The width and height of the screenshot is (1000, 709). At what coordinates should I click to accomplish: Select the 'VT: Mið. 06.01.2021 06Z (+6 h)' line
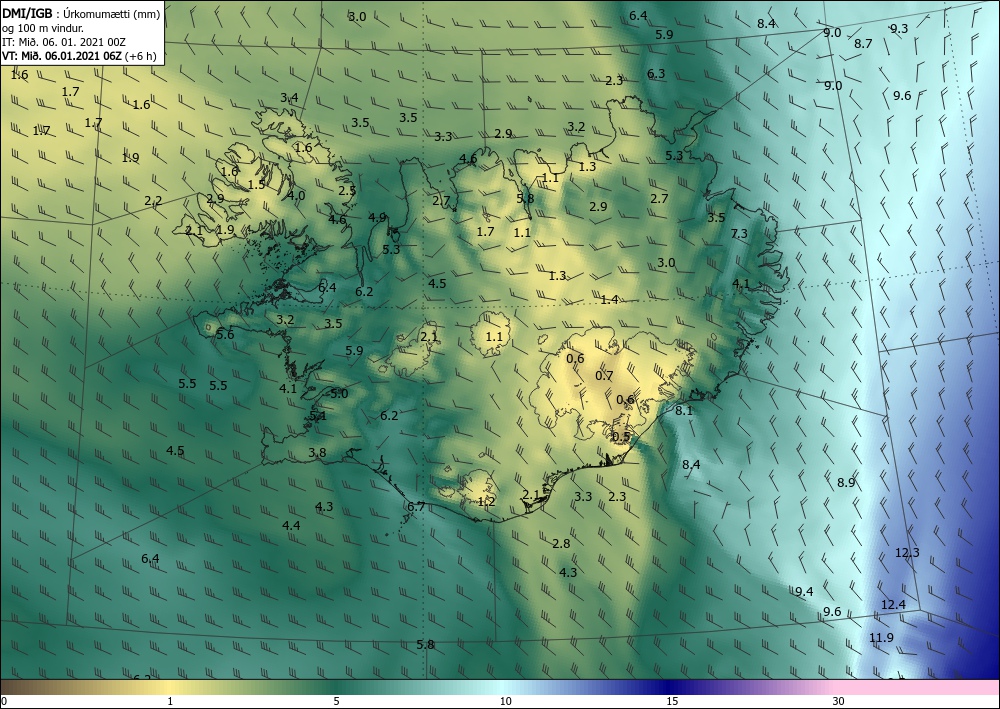79,55
